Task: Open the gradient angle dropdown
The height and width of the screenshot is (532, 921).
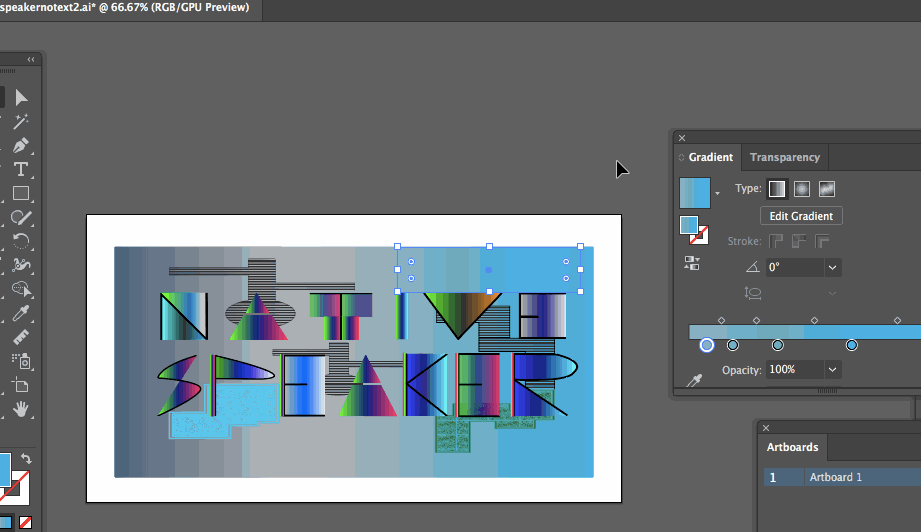Action: [832, 267]
